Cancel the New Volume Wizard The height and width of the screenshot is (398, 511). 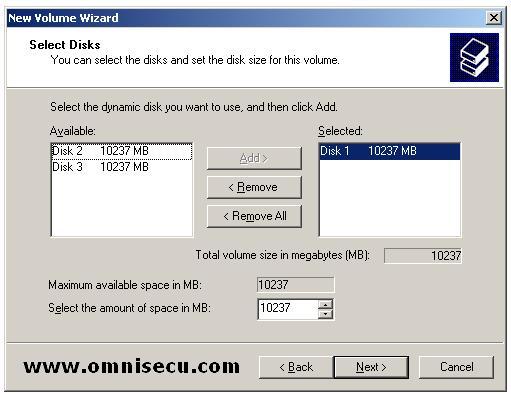click(456, 367)
